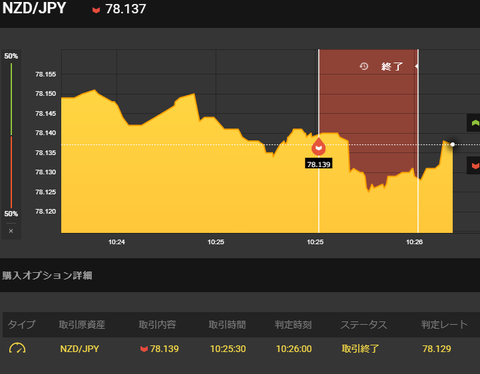Image resolution: width=480 pixels, height=374 pixels.
Task: Click the 78.150 price axis label
Action: pyautogui.click(x=46, y=94)
